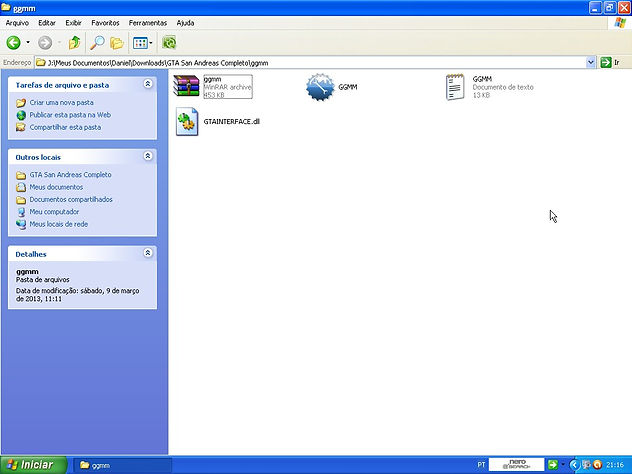Go back with the green Back arrow
The width and height of the screenshot is (632, 474).
click(13, 43)
